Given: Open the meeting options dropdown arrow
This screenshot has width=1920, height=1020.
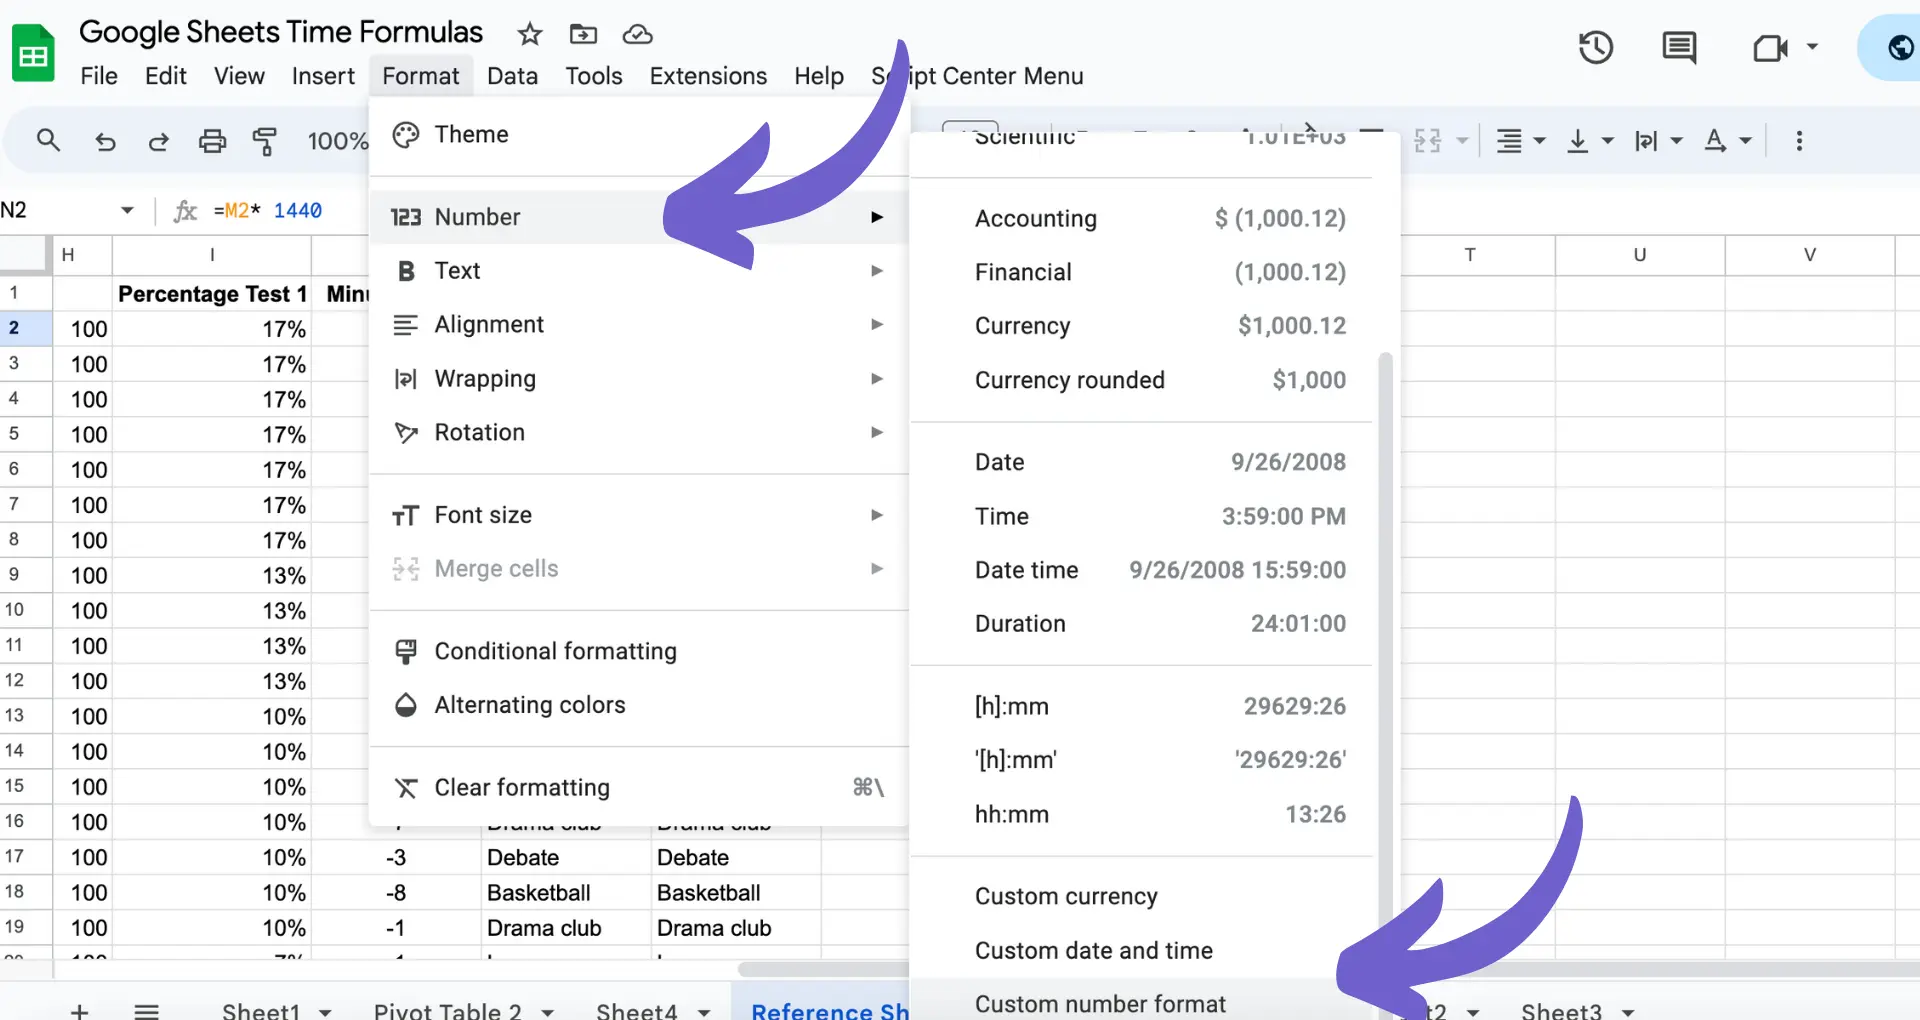Looking at the screenshot, I should tap(1812, 47).
